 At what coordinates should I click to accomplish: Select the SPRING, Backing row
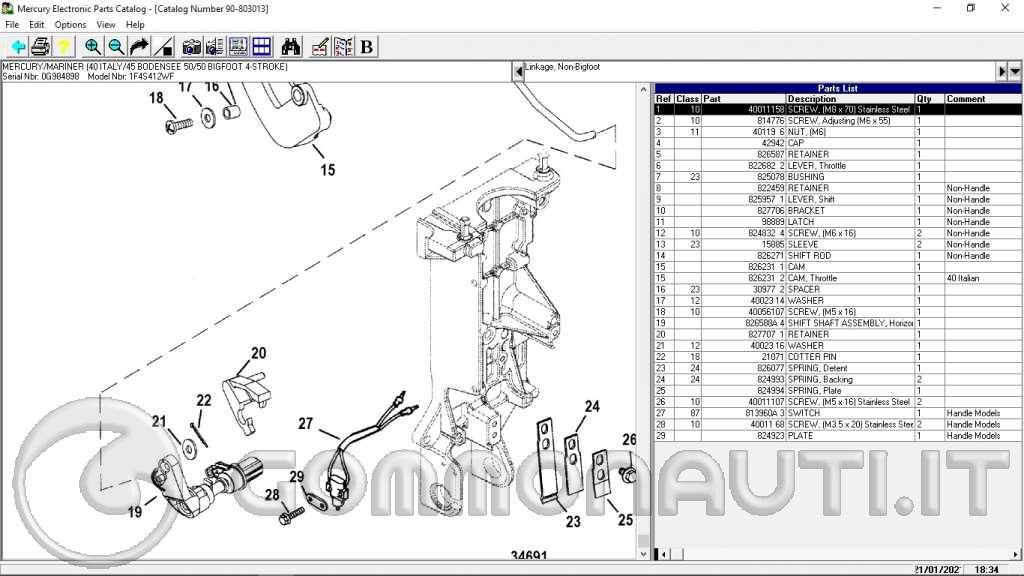838,379
